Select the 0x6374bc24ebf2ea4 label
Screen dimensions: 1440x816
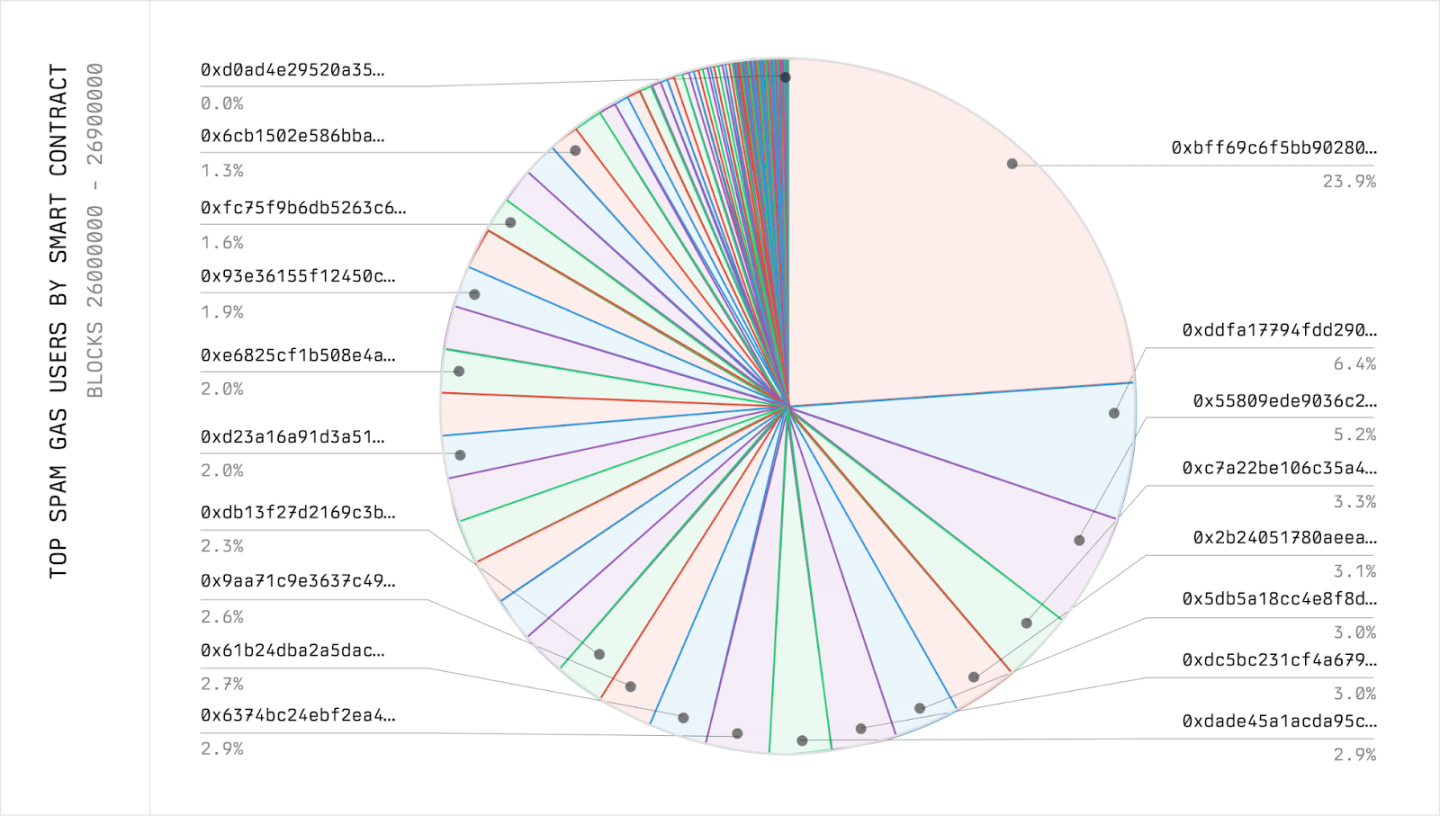pyautogui.click(x=298, y=716)
